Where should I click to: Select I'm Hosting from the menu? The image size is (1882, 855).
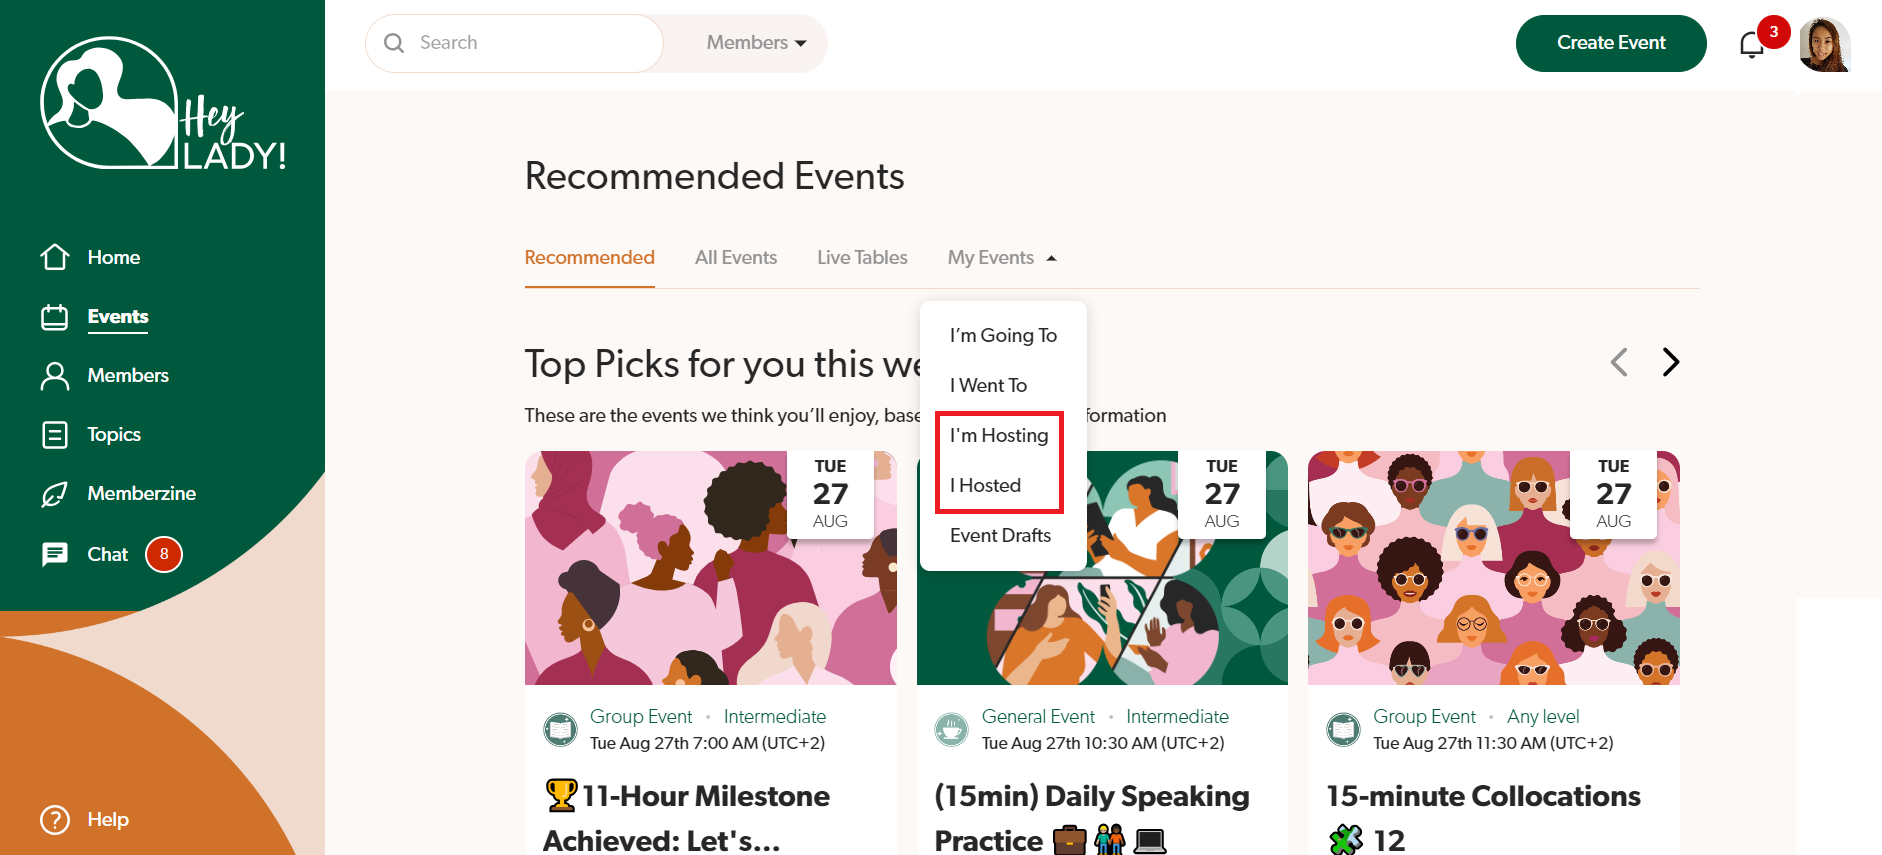click(x=999, y=435)
